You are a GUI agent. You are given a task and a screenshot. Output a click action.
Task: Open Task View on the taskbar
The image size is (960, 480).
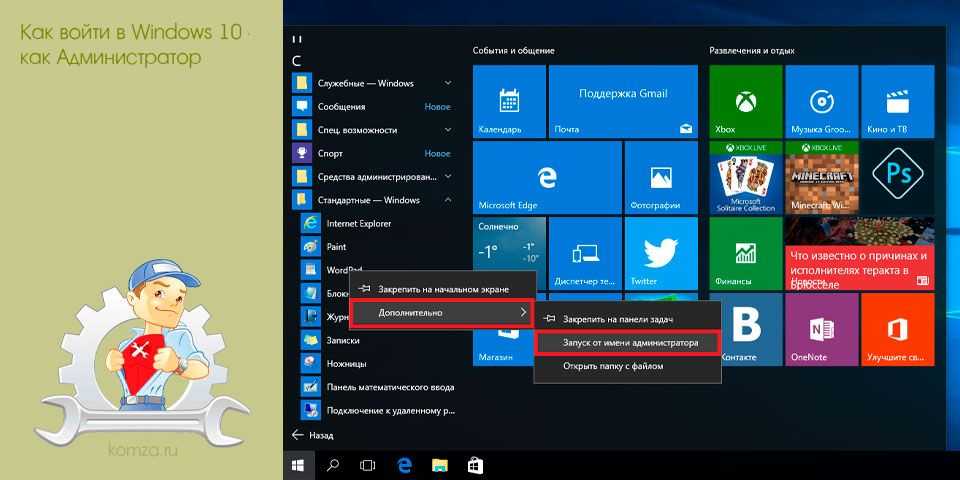pos(367,465)
